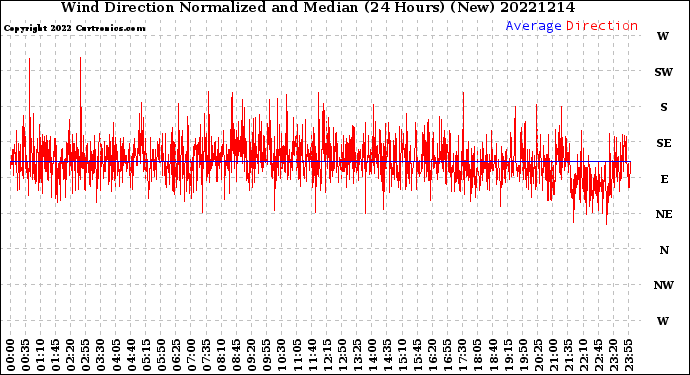Click the 00:00 time label
The width and height of the screenshot is (690, 375).
tap(11, 355)
